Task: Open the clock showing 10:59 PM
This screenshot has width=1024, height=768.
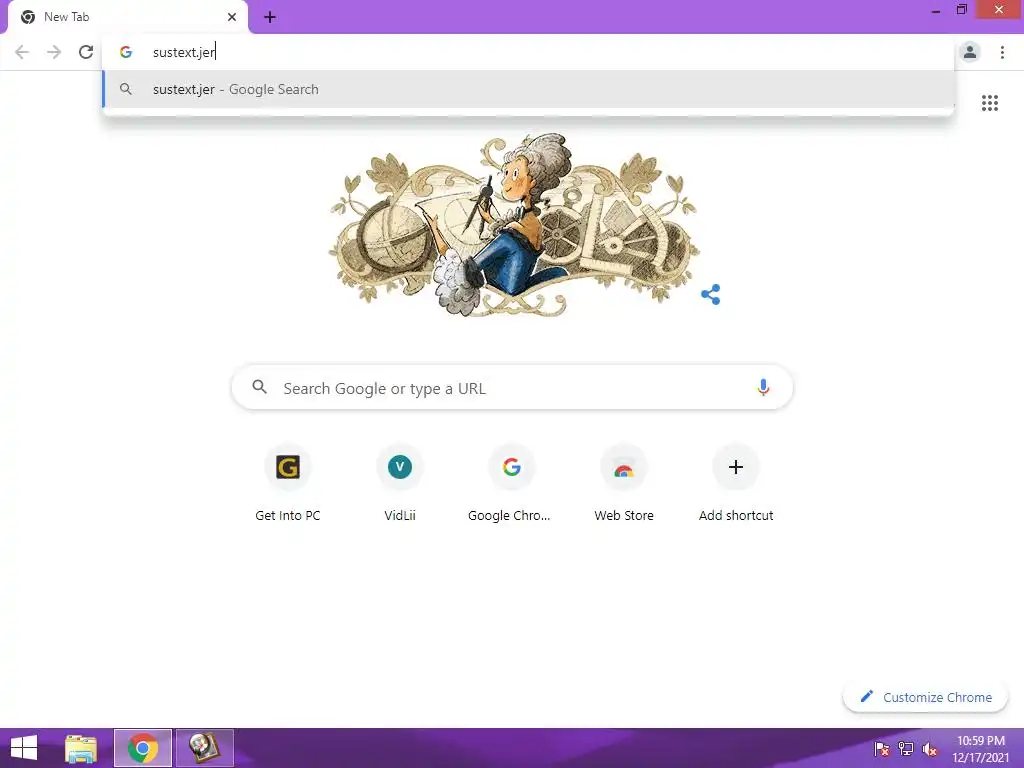Action: [x=981, y=749]
